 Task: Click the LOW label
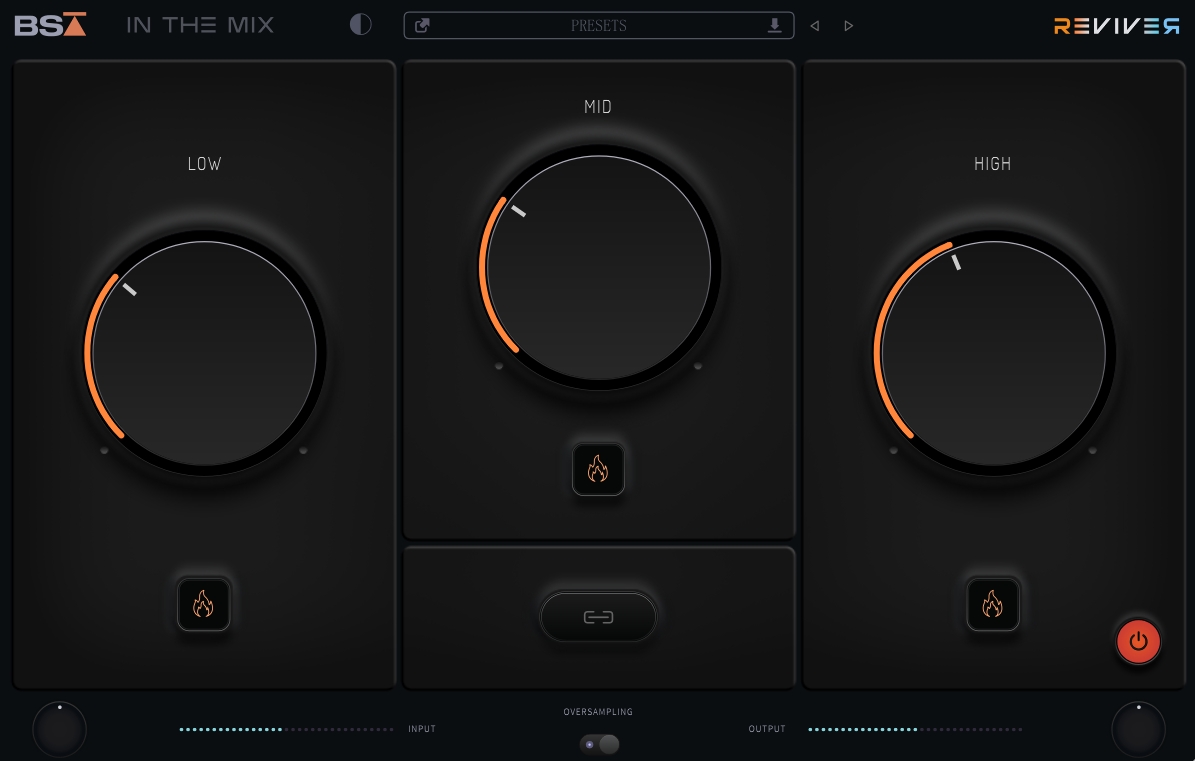click(204, 164)
